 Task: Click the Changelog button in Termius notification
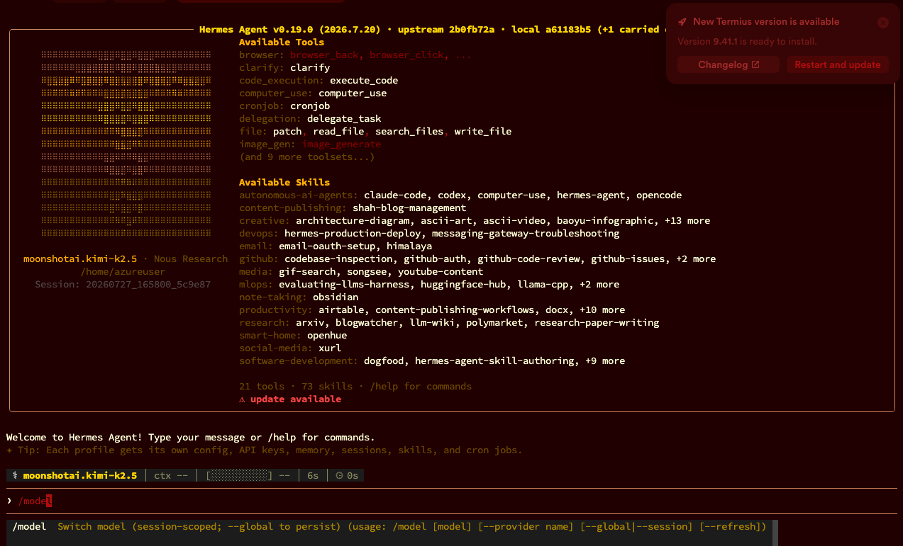(x=728, y=65)
